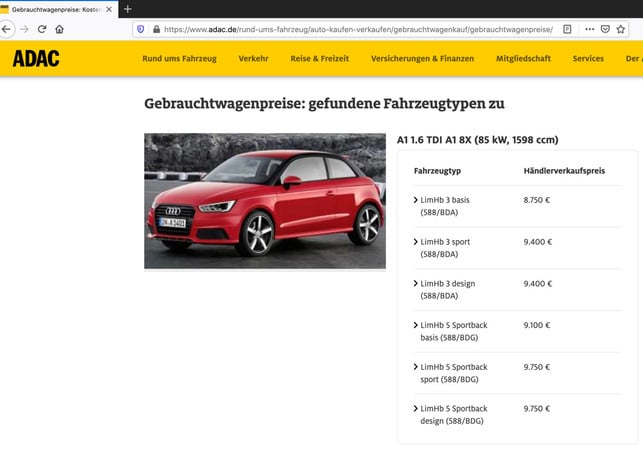
Task: Click the red Audi A1 photo
Action: (x=265, y=201)
